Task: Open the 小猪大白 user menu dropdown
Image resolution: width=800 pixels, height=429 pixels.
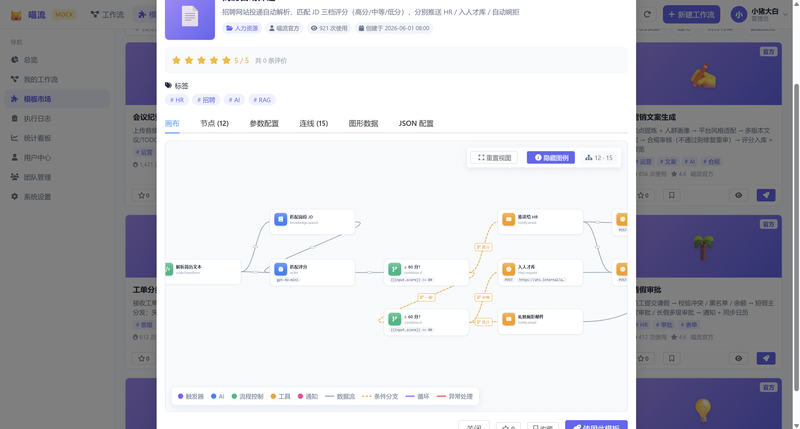Action: [x=759, y=14]
